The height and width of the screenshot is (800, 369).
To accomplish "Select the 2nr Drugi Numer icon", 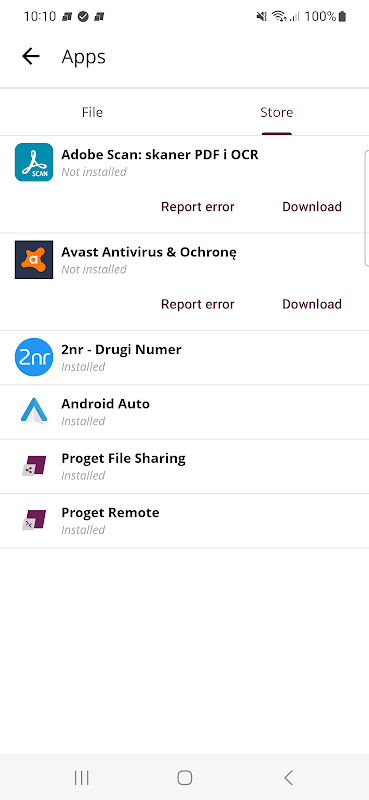I will tap(34, 357).
